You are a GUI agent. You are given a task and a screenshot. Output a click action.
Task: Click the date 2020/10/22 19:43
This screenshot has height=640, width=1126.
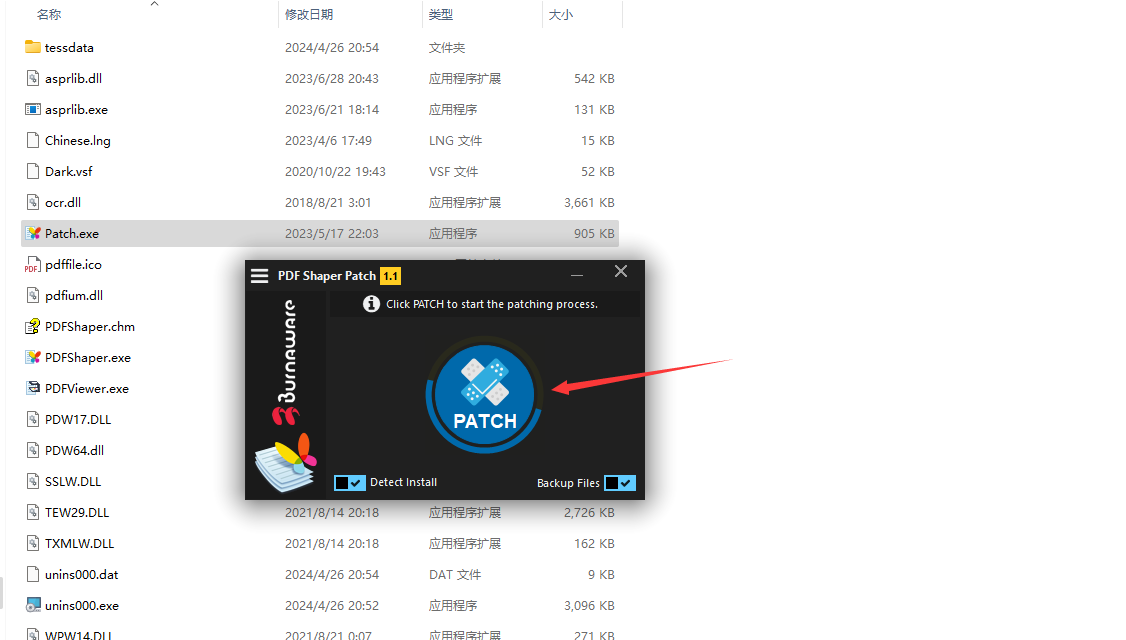(x=335, y=172)
